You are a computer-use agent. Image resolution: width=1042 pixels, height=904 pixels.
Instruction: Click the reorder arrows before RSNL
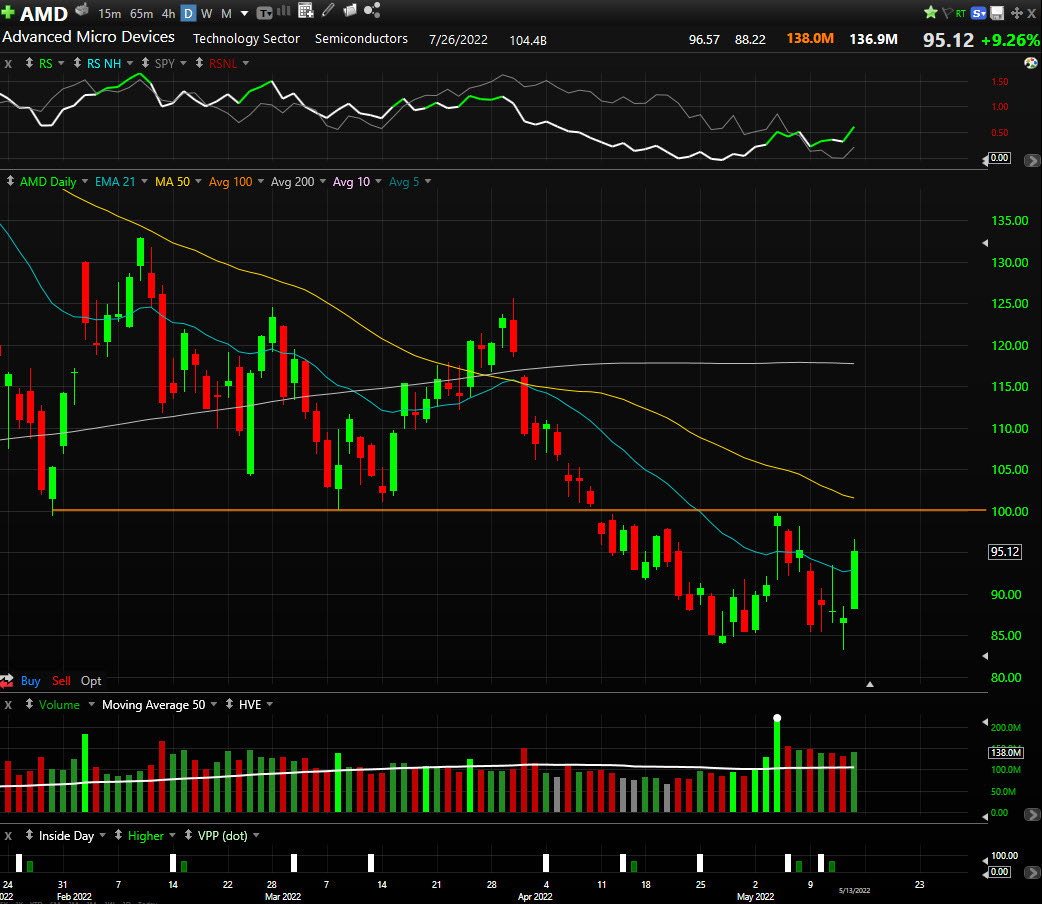tap(199, 63)
